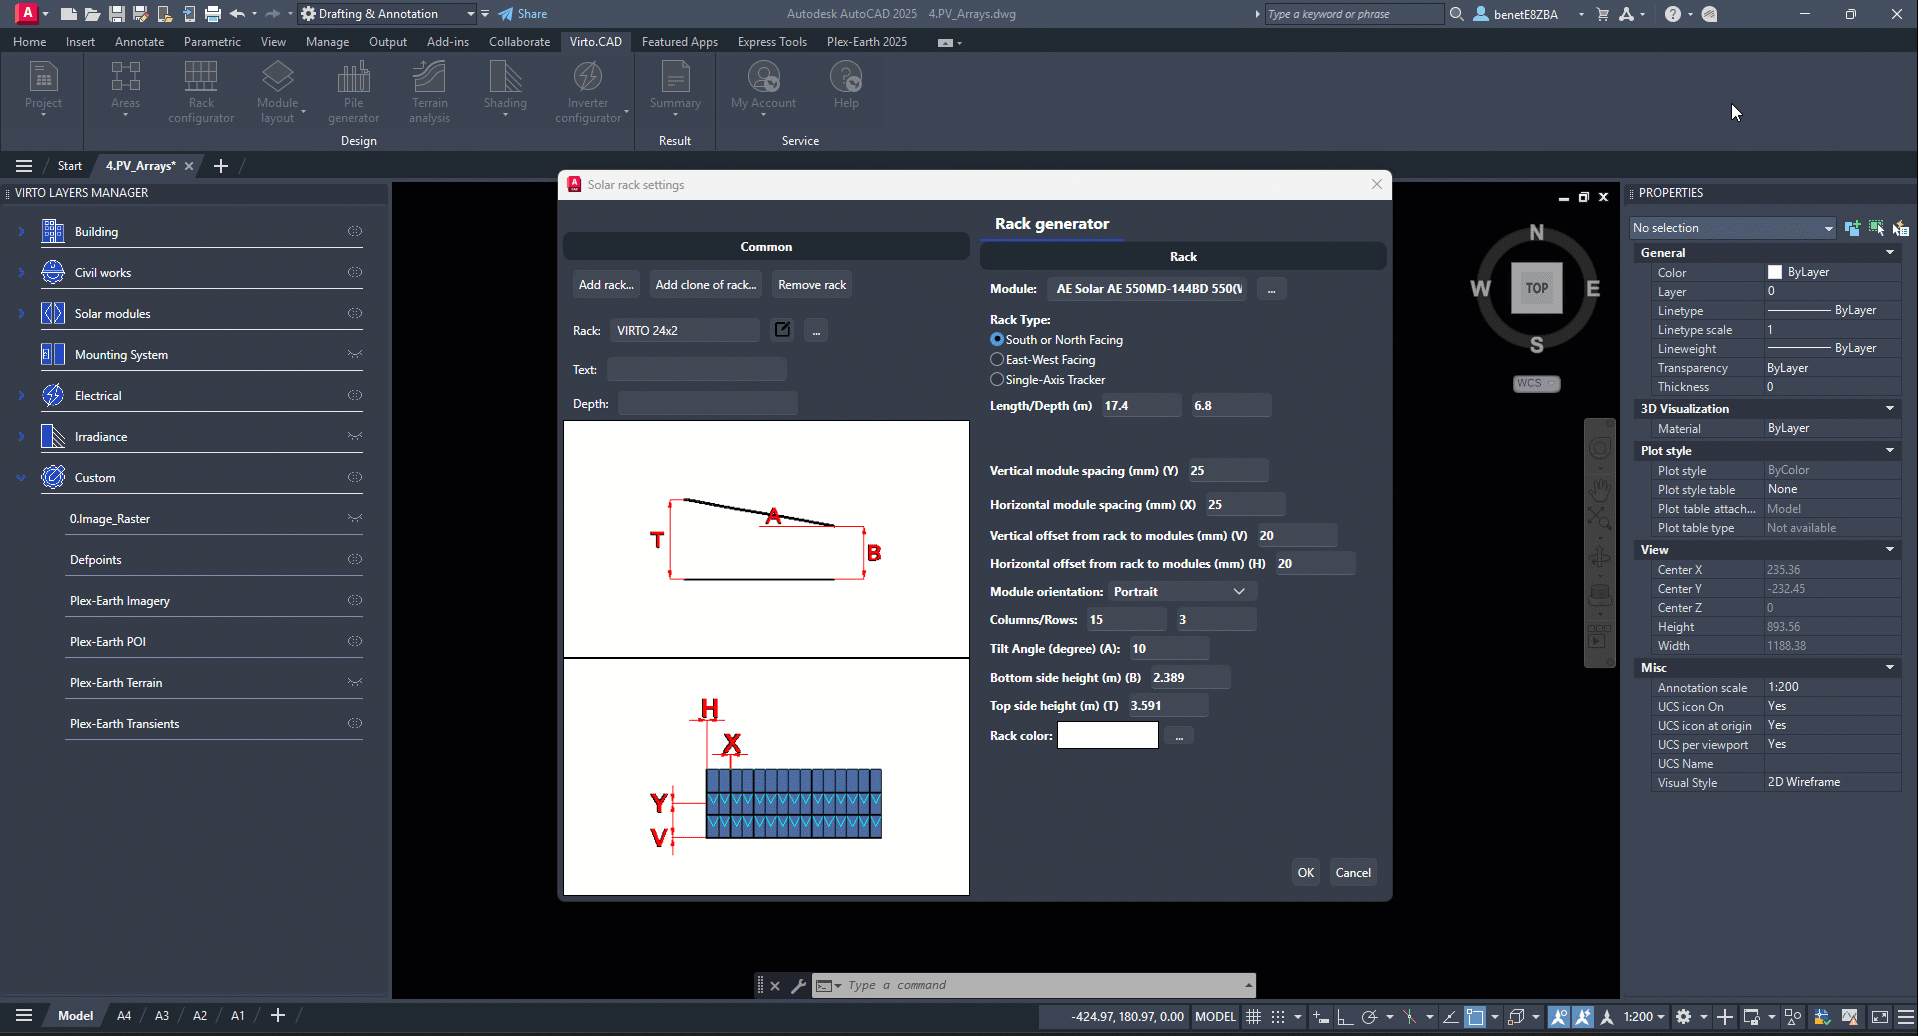The height and width of the screenshot is (1036, 1918).
Task: Collapse the Plot style properties section
Action: [1890, 451]
